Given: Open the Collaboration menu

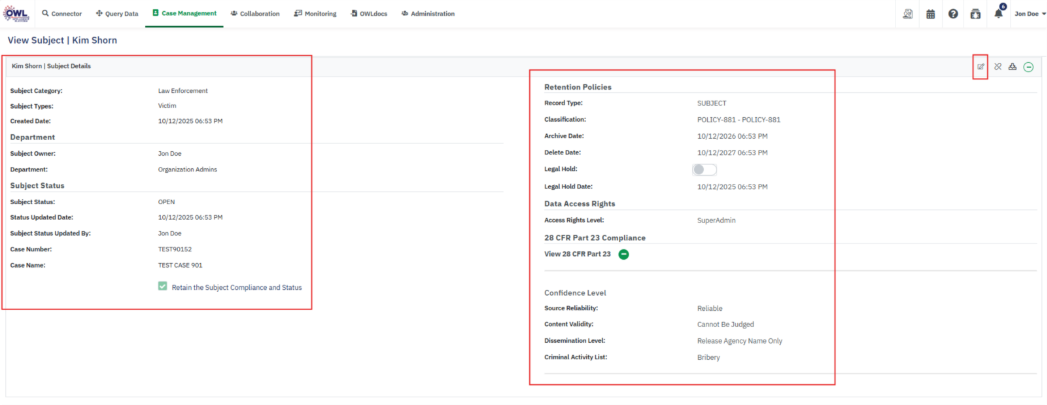Looking at the screenshot, I should 255,14.
